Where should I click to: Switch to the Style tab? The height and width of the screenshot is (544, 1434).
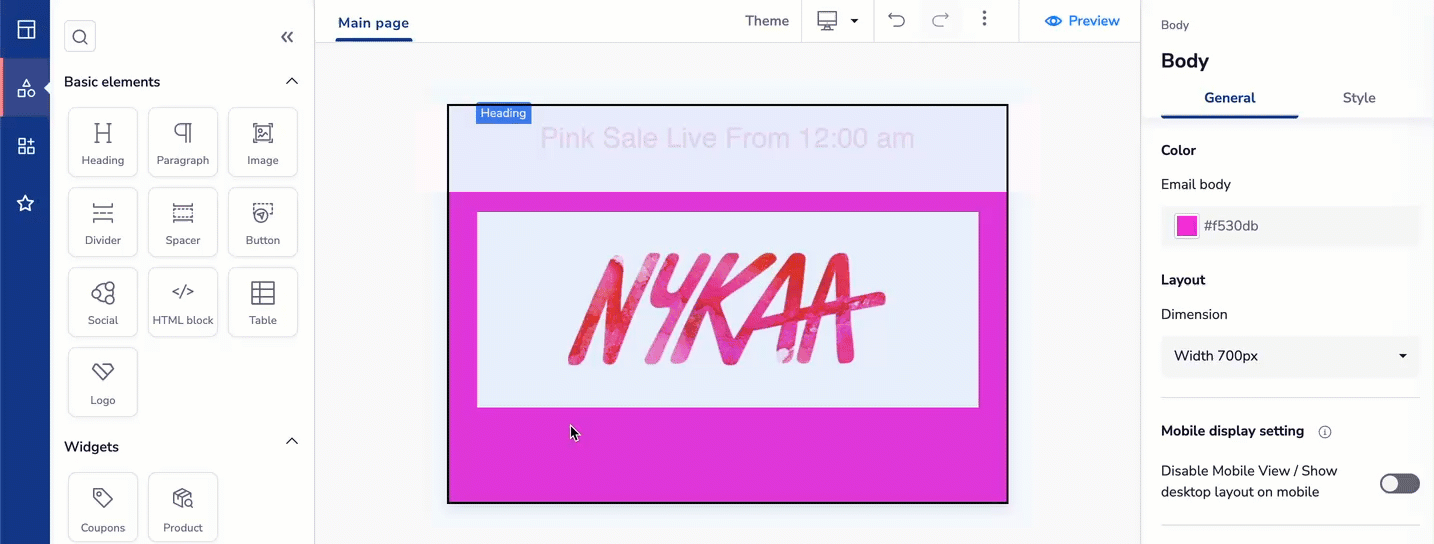(1359, 98)
